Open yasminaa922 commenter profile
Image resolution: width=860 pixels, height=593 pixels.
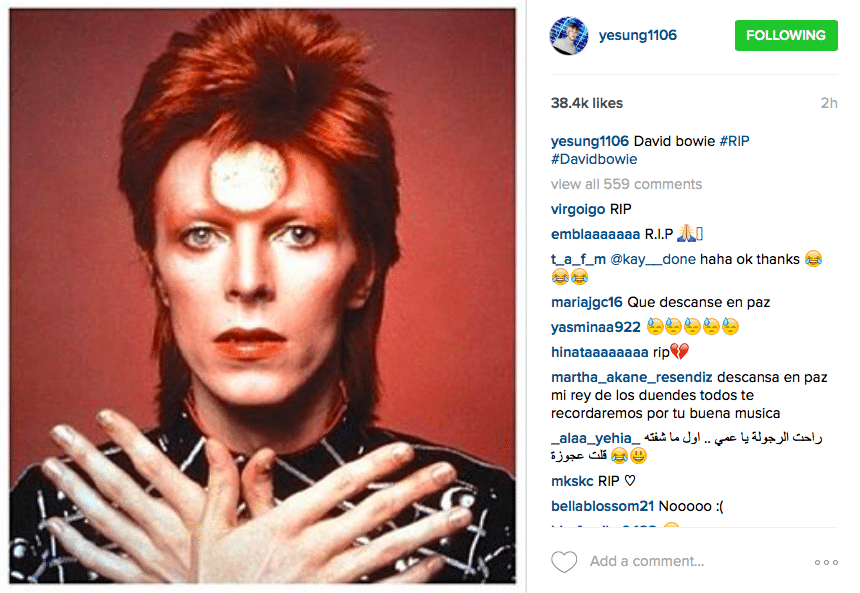pyautogui.click(x=596, y=327)
